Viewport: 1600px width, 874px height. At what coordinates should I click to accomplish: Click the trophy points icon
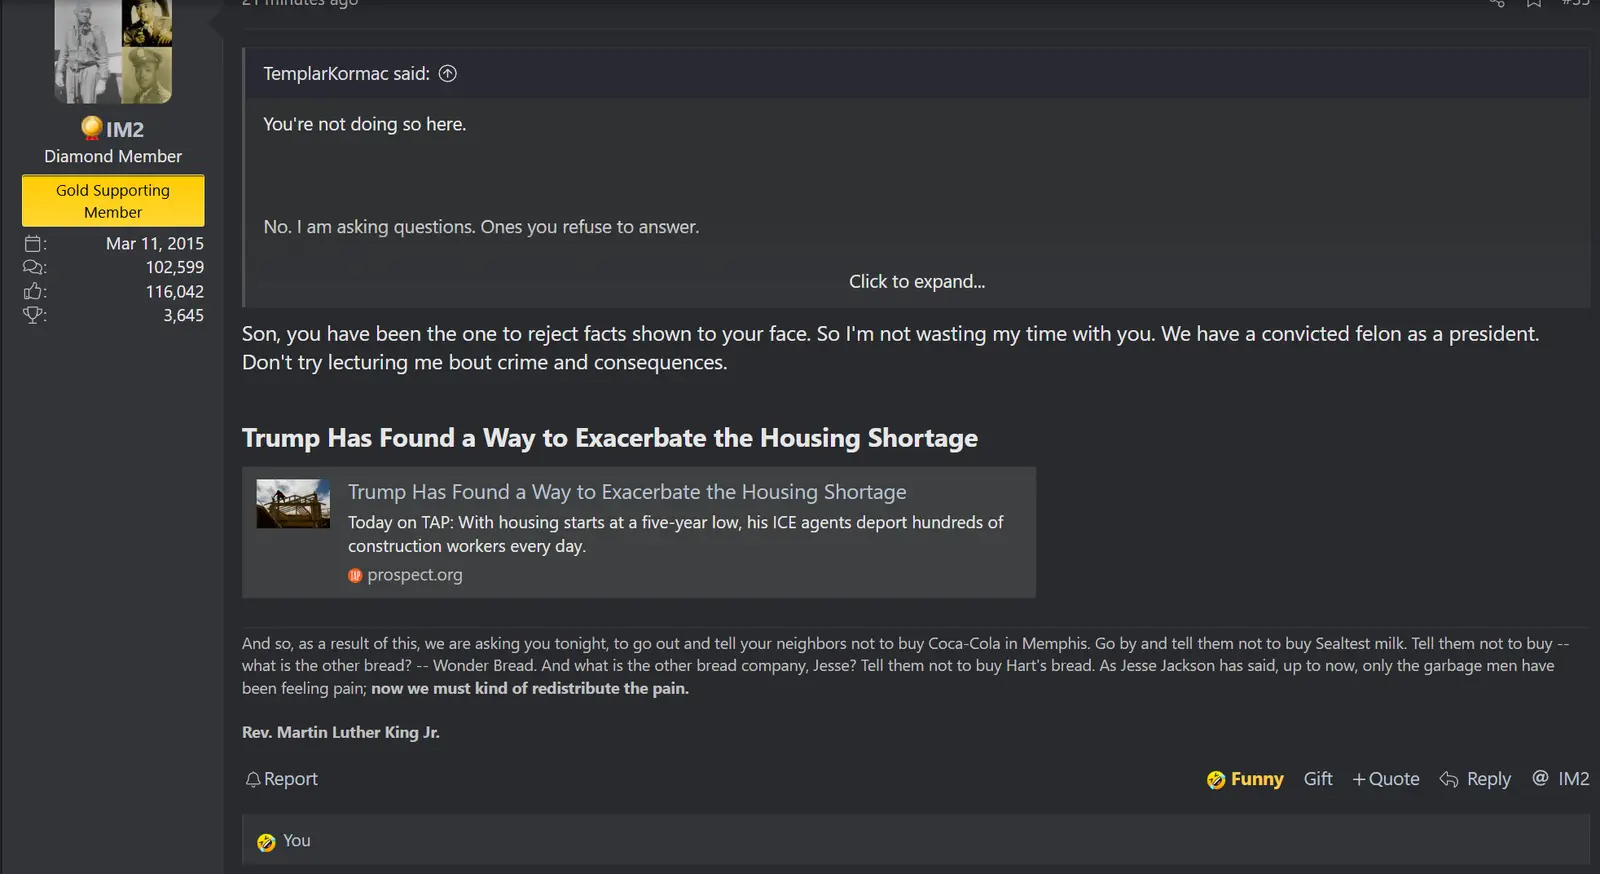(x=34, y=315)
